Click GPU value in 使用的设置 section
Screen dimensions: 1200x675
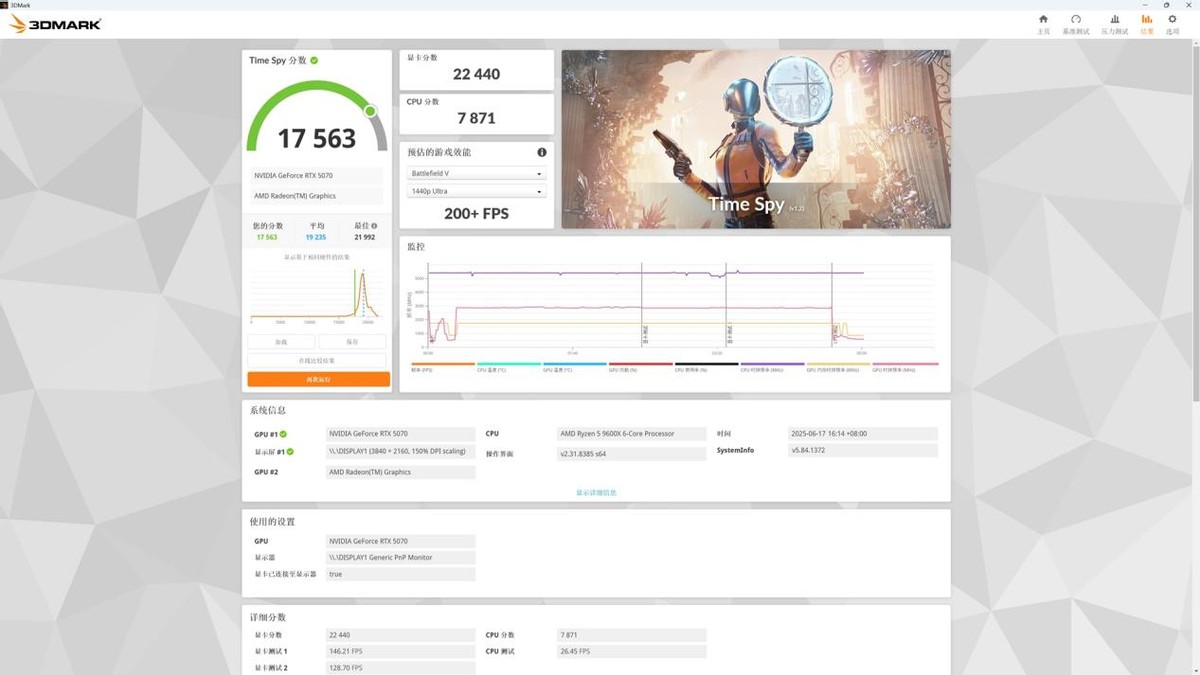(401, 541)
